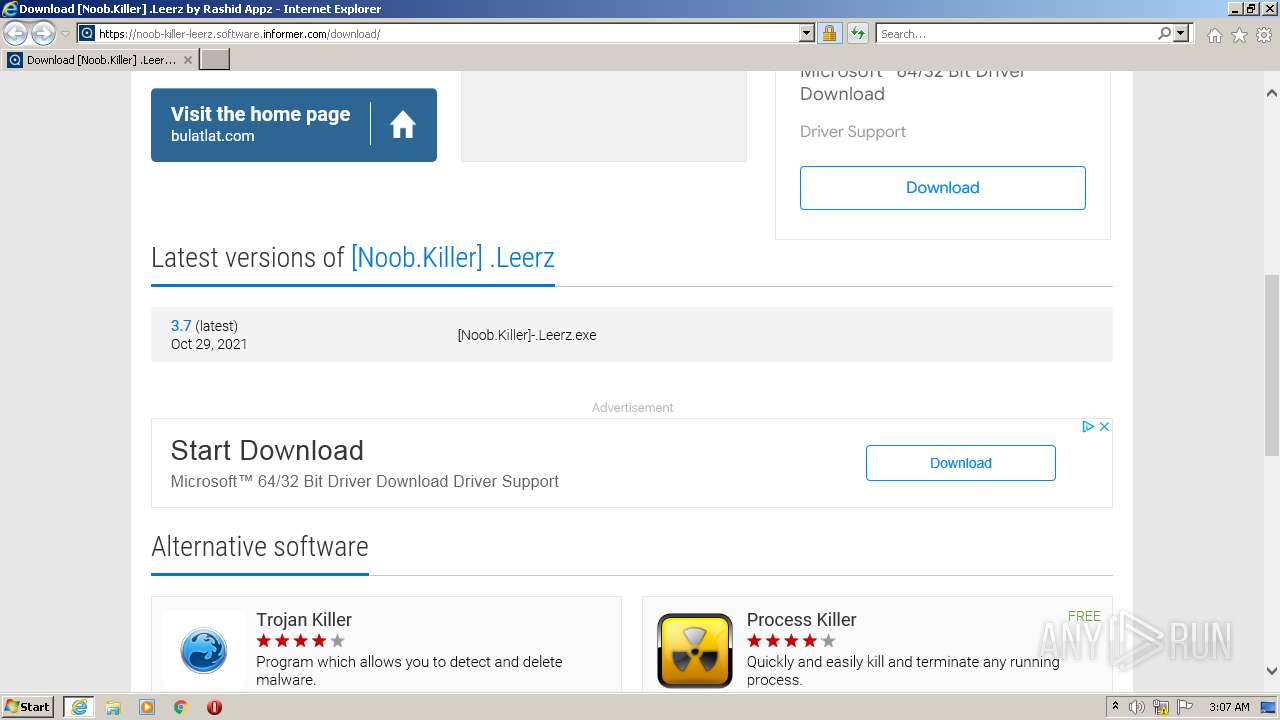
Task: Click the vertical scrollbar thumb
Action: click(1272, 364)
